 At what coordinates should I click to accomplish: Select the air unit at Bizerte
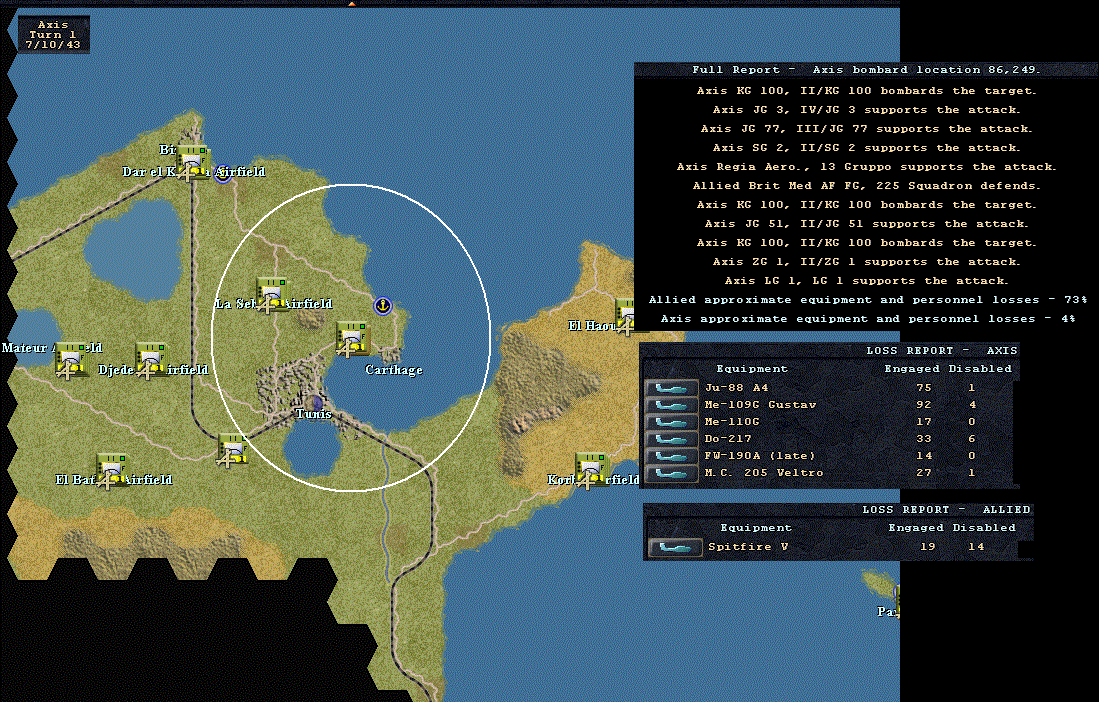pyautogui.click(x=193, y=163)
